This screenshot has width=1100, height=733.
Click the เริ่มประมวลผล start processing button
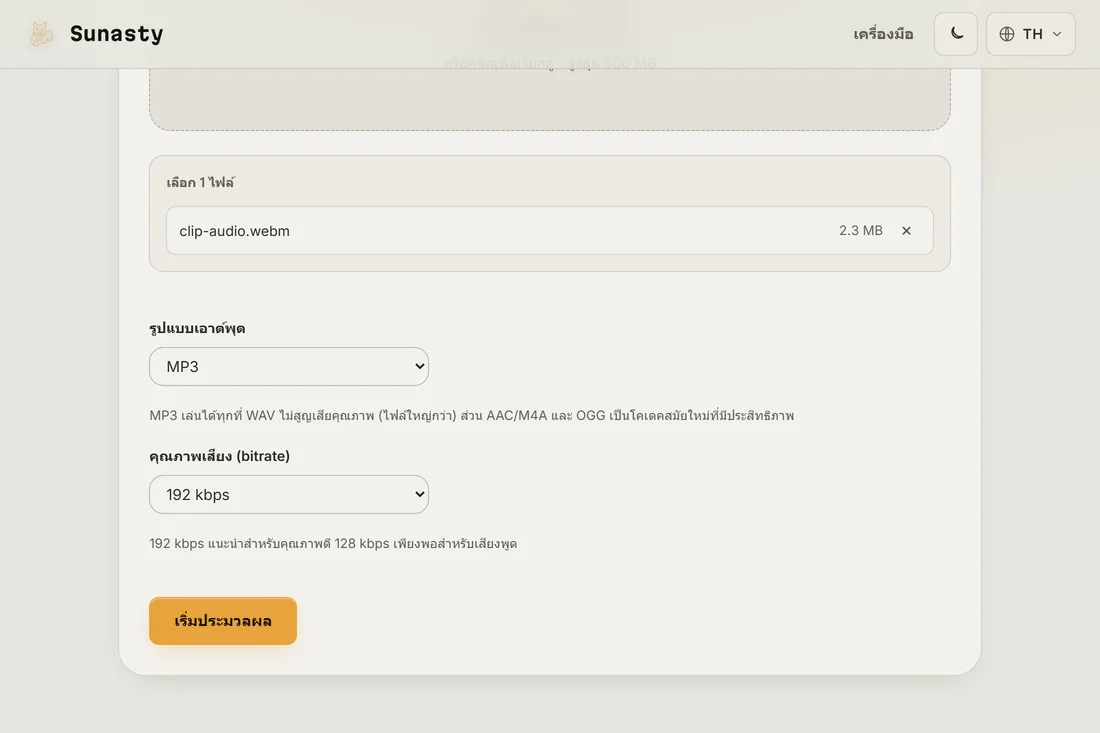pyautogui.click(x=223, y=621)
